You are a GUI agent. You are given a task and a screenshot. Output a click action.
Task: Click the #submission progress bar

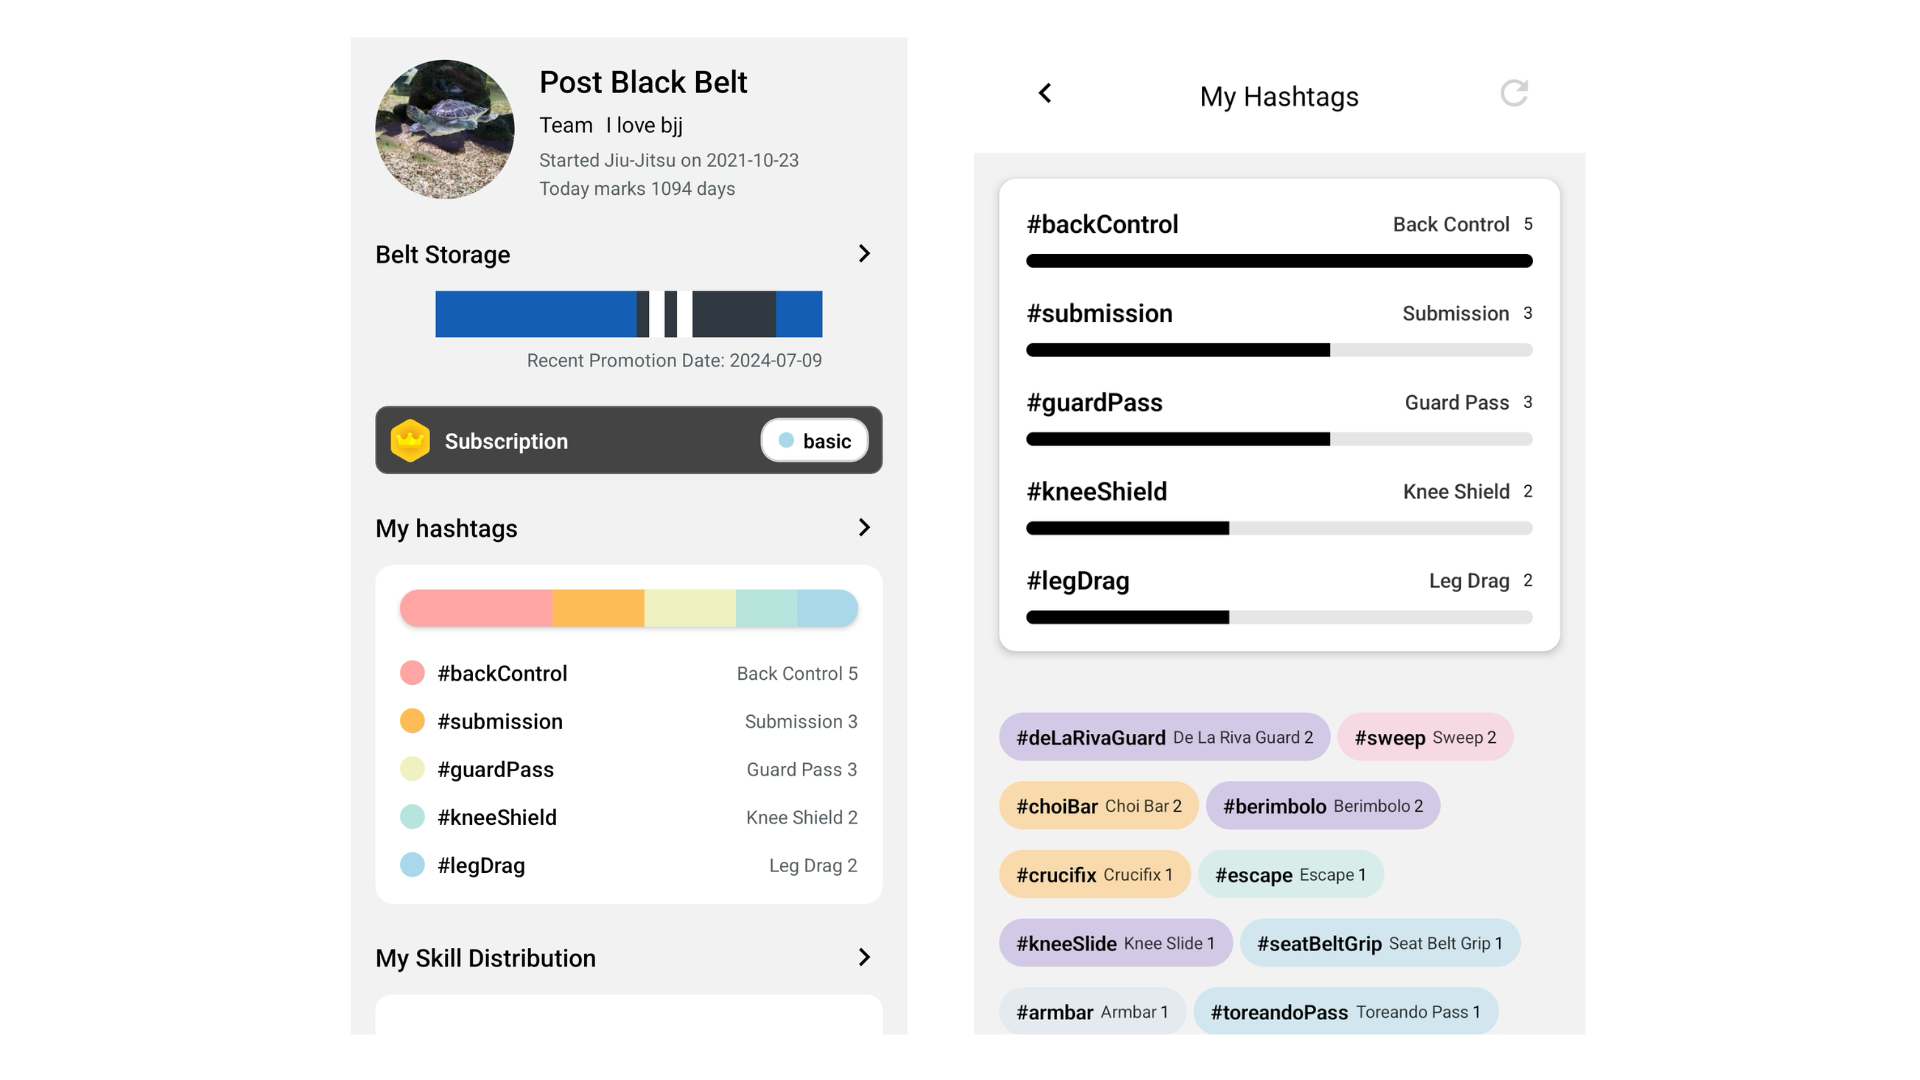(1279, 350)
